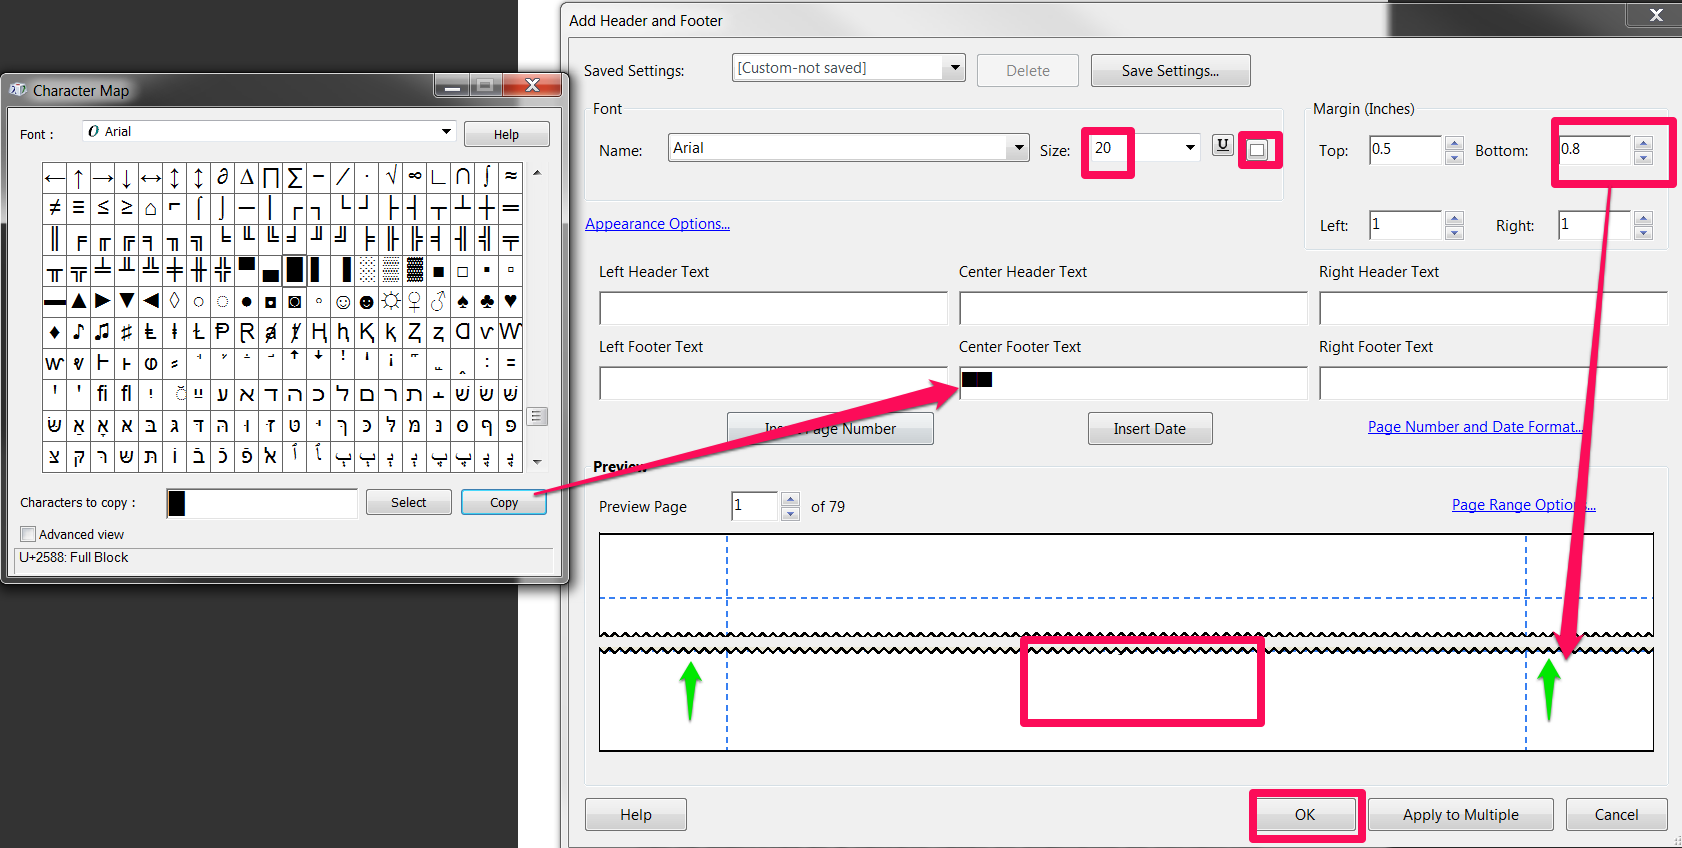Screen dimensions: 1682x848
Task: Select the heart symbol in character grid
Action: 511,301
